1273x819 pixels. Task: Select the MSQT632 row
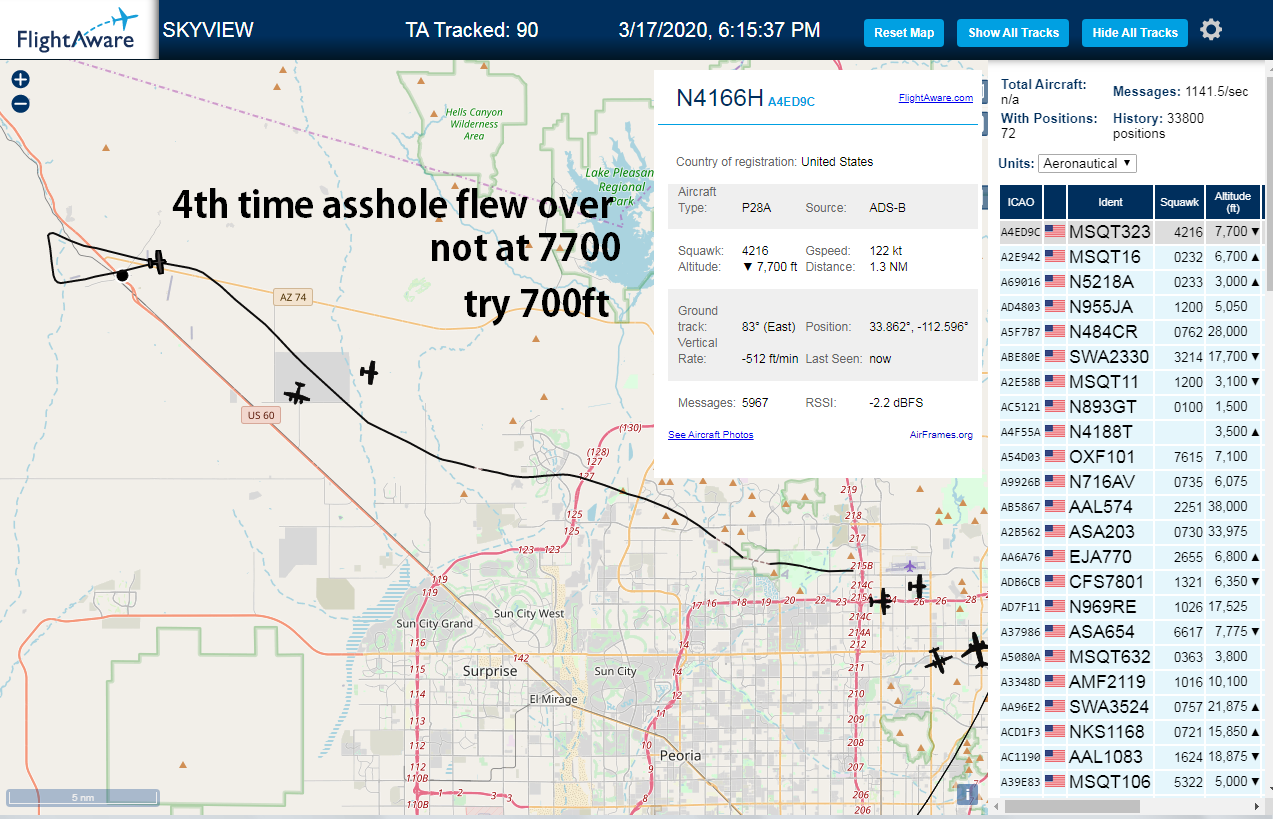(1130, 656)
